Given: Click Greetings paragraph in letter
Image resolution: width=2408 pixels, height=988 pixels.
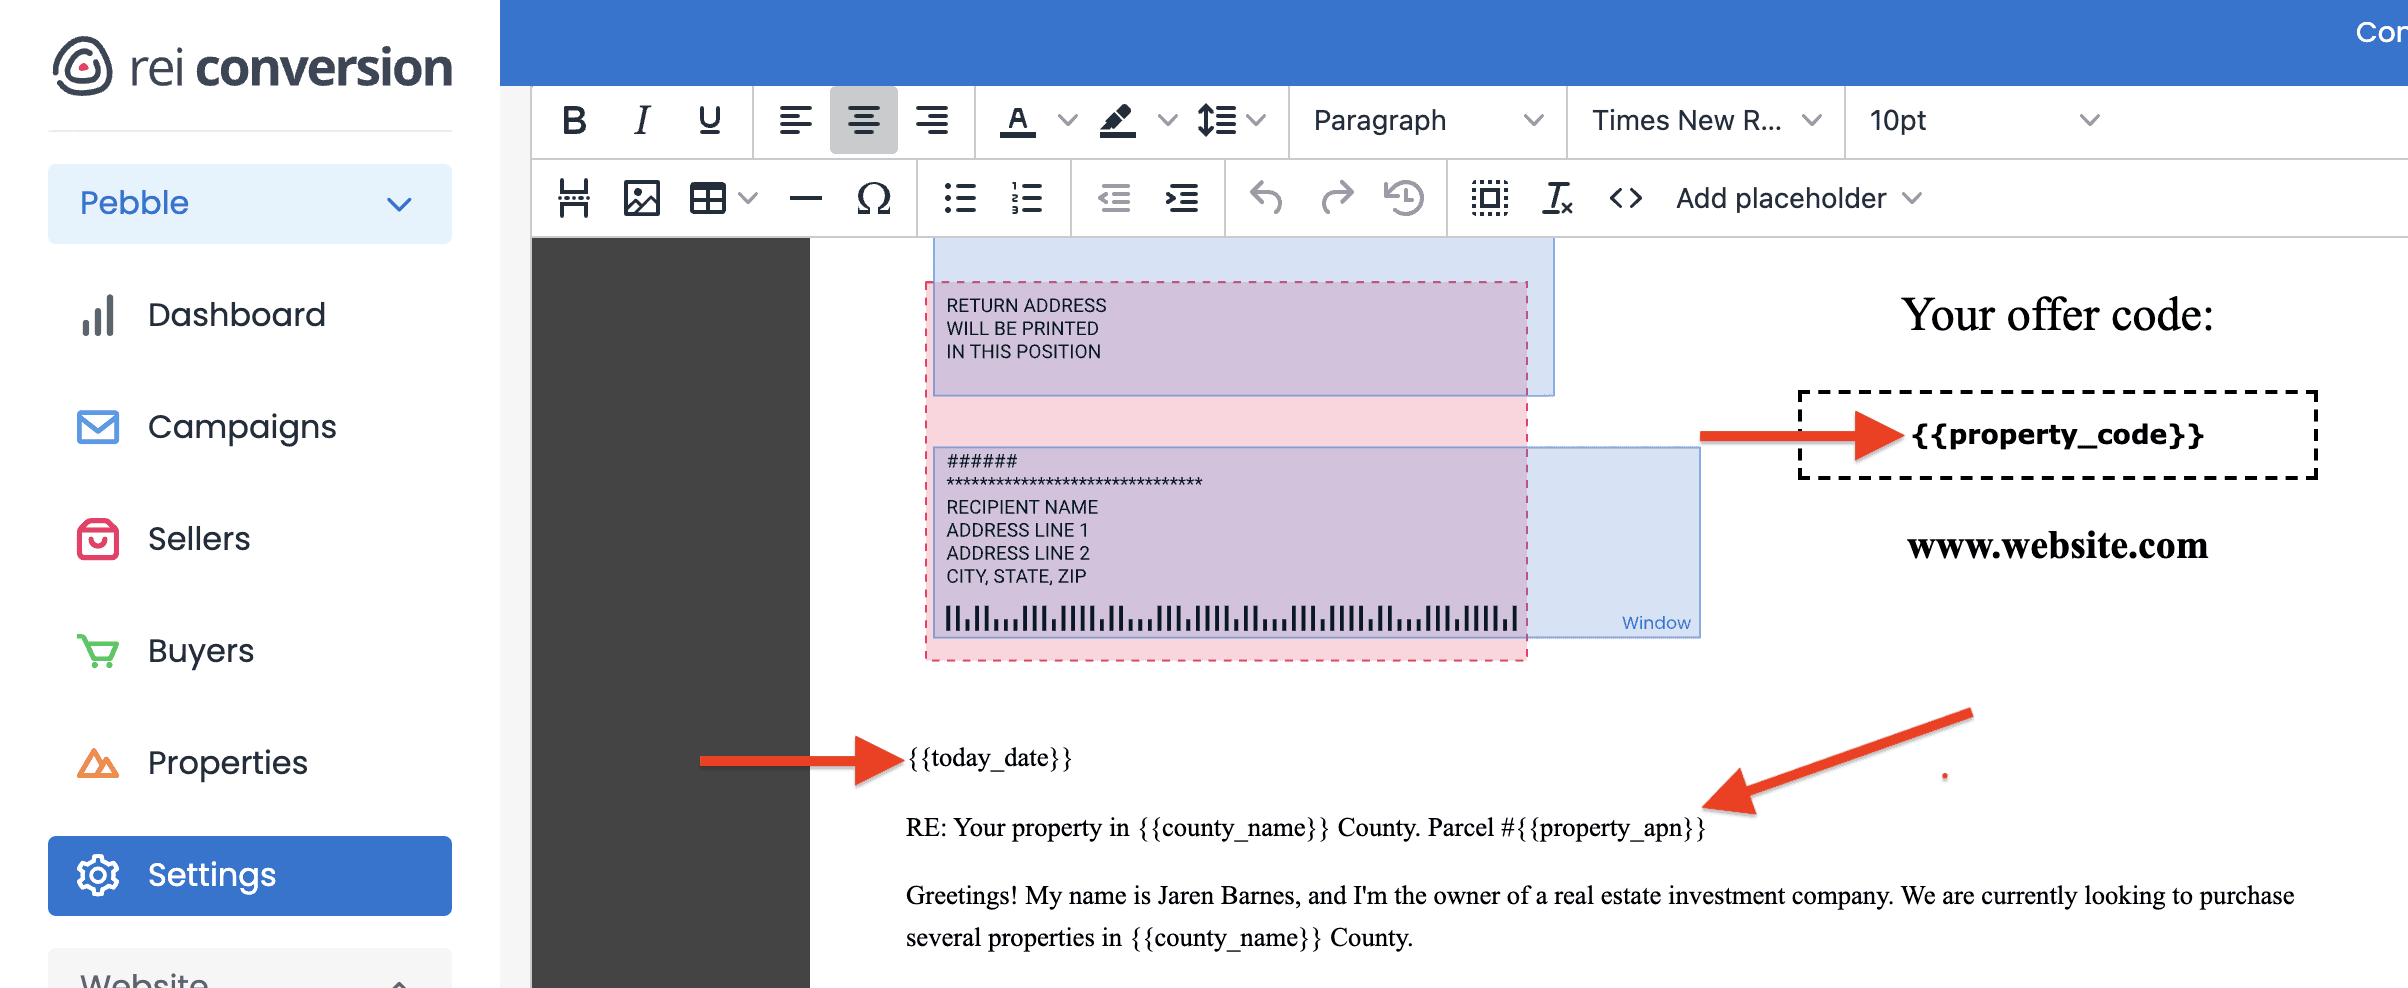Looking at the screenshot, I should 1600,916.
